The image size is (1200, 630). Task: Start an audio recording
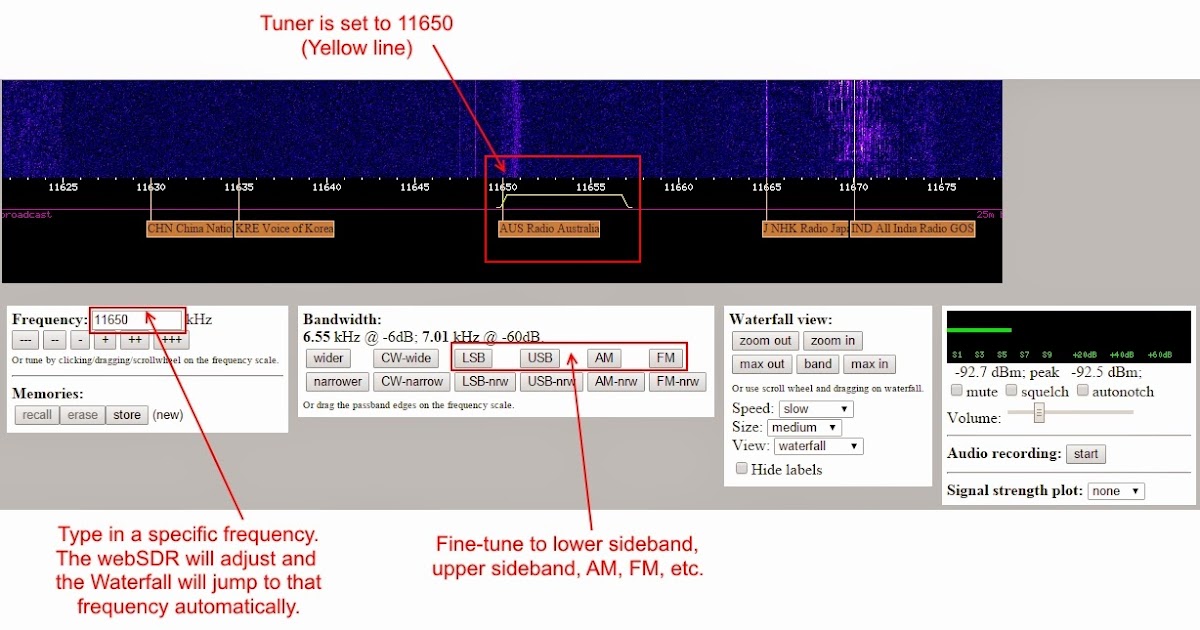click(x=1086, y=453)
